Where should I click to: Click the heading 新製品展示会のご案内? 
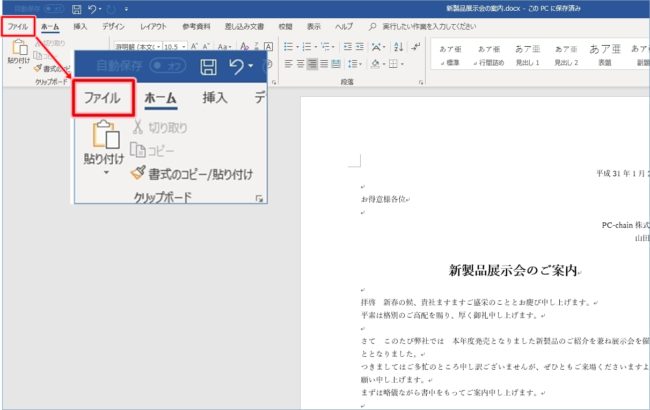pyautogui.click(x=513, y=271)
